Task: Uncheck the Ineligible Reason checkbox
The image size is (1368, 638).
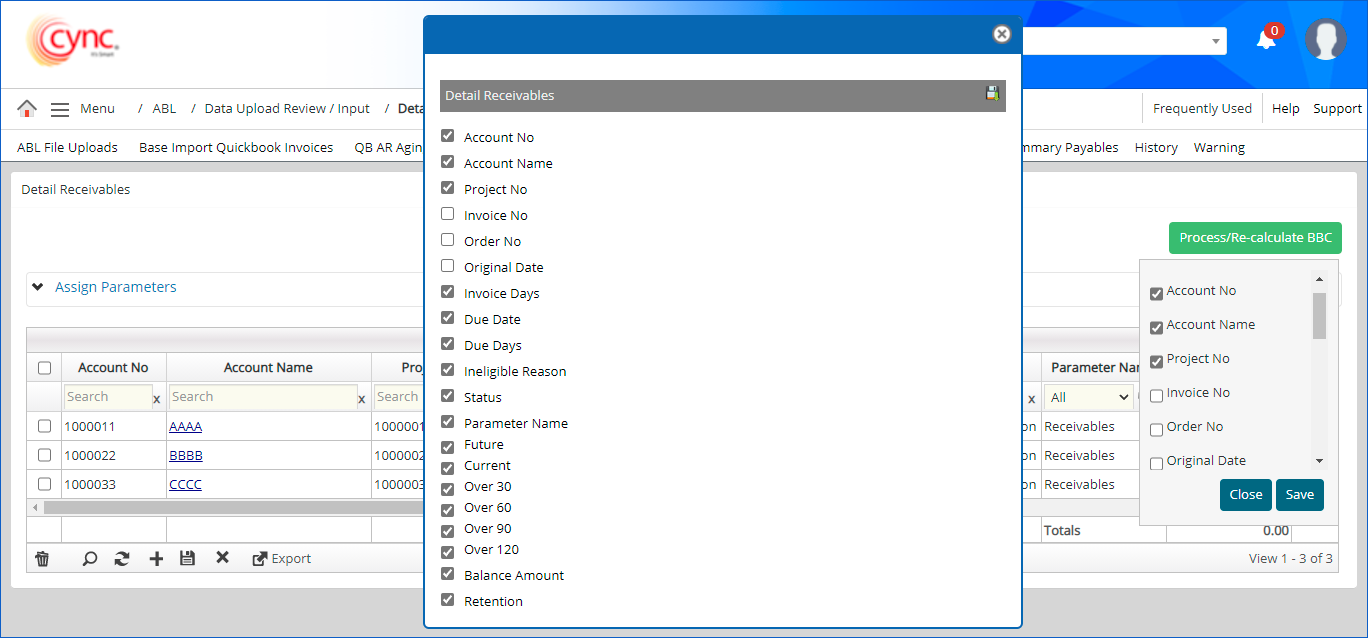Action: (x=448, y=370)
